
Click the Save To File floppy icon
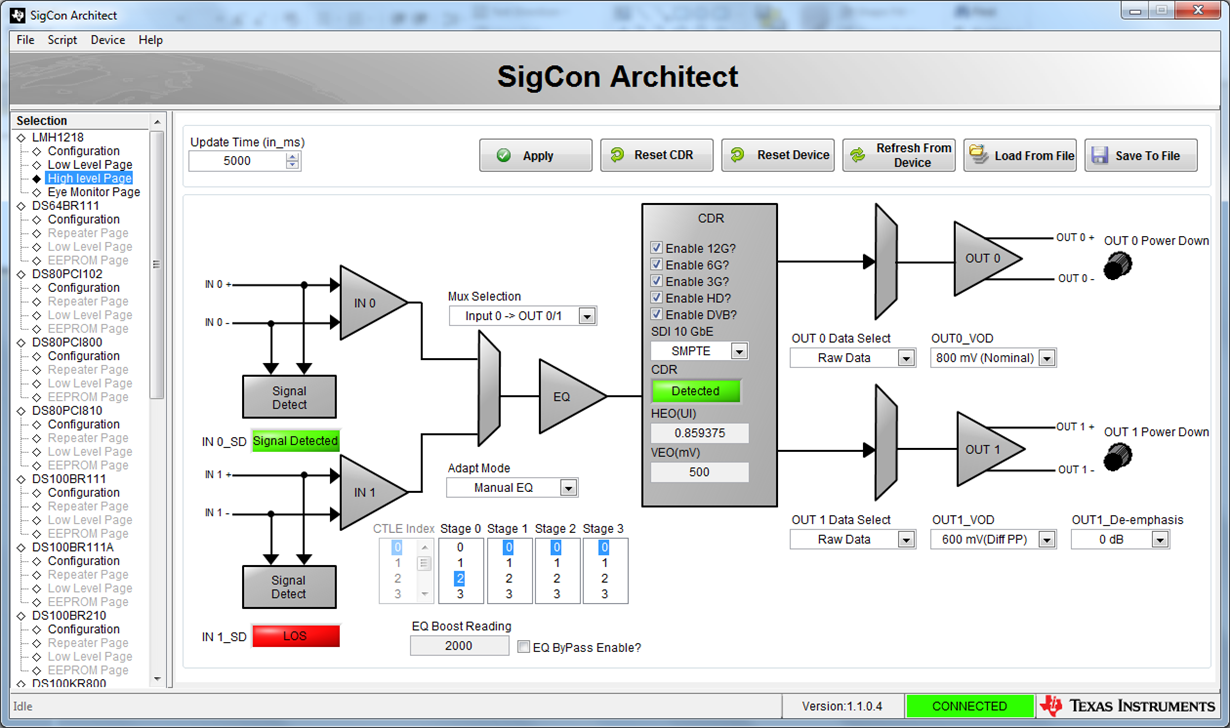pyautogui.click(x=1100, y=155)
